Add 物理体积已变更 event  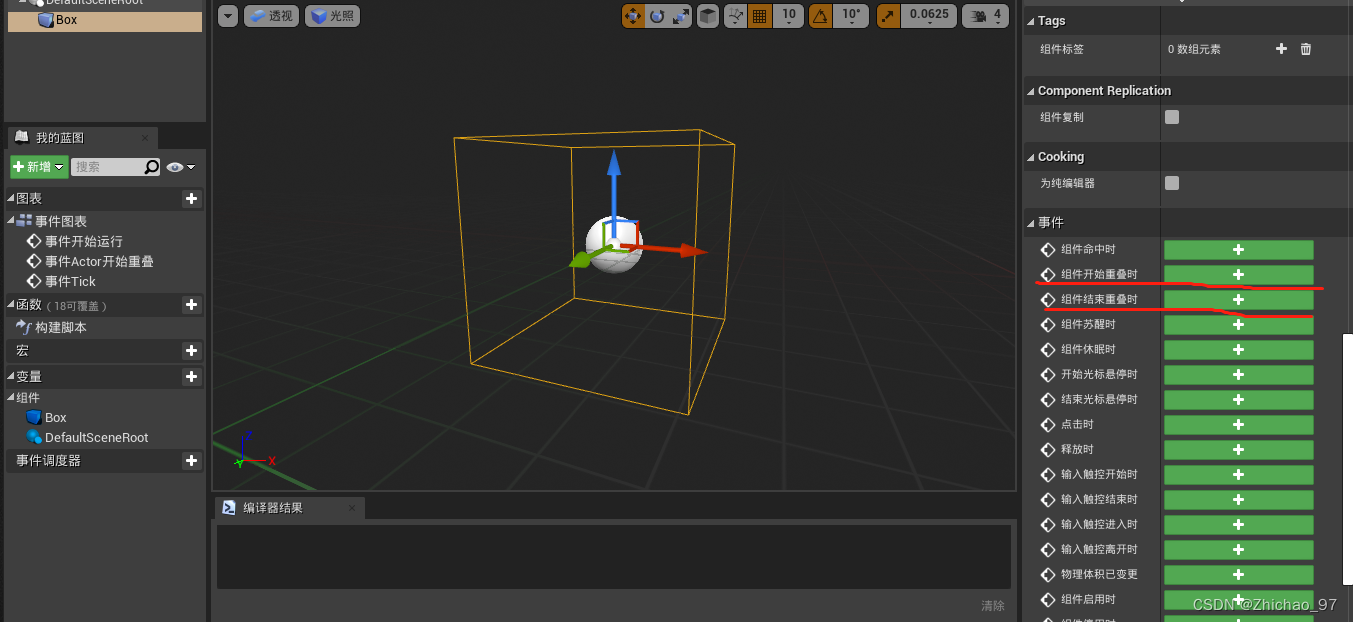point(1238,575)
